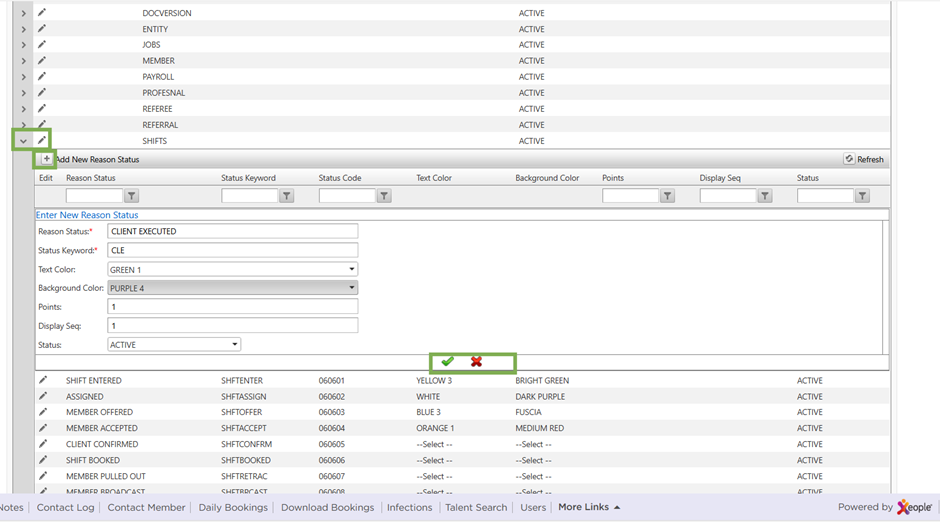Screen dimensions: 940x522
Task: Edit the REFEREE row with pencil icon
Action: (x=42, y=108)
